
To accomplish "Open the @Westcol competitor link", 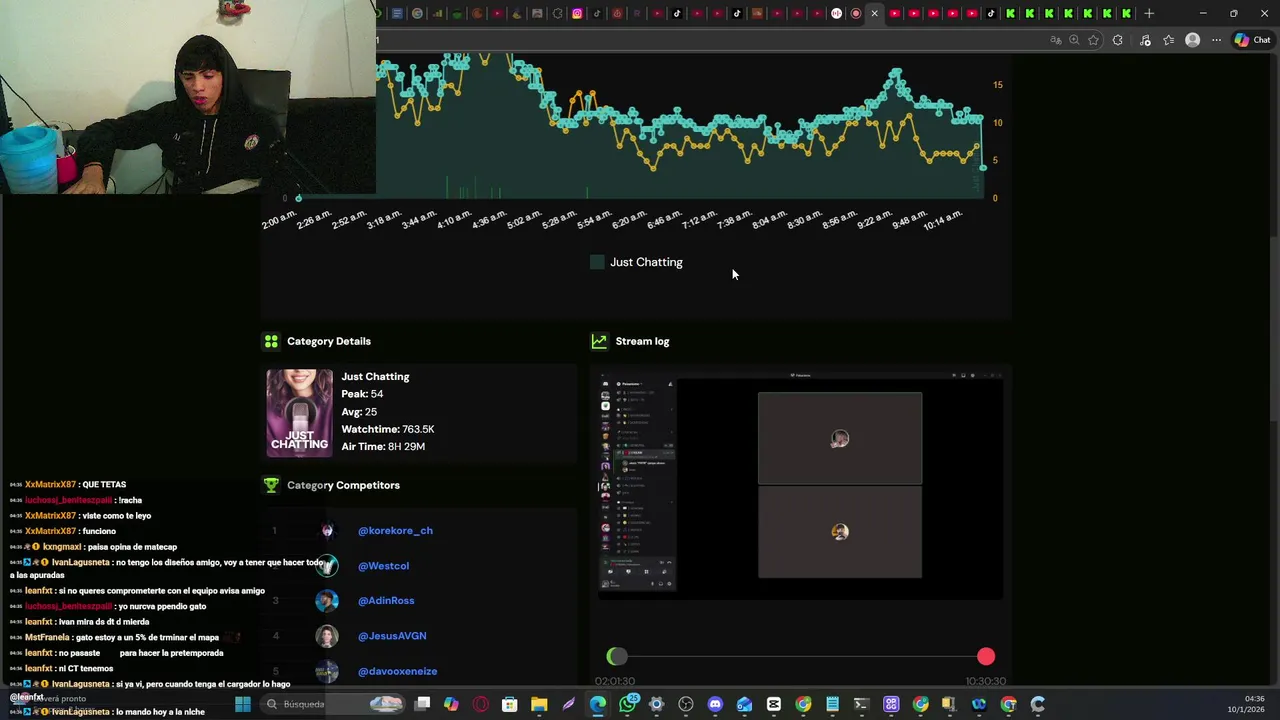I will [383, 566].
